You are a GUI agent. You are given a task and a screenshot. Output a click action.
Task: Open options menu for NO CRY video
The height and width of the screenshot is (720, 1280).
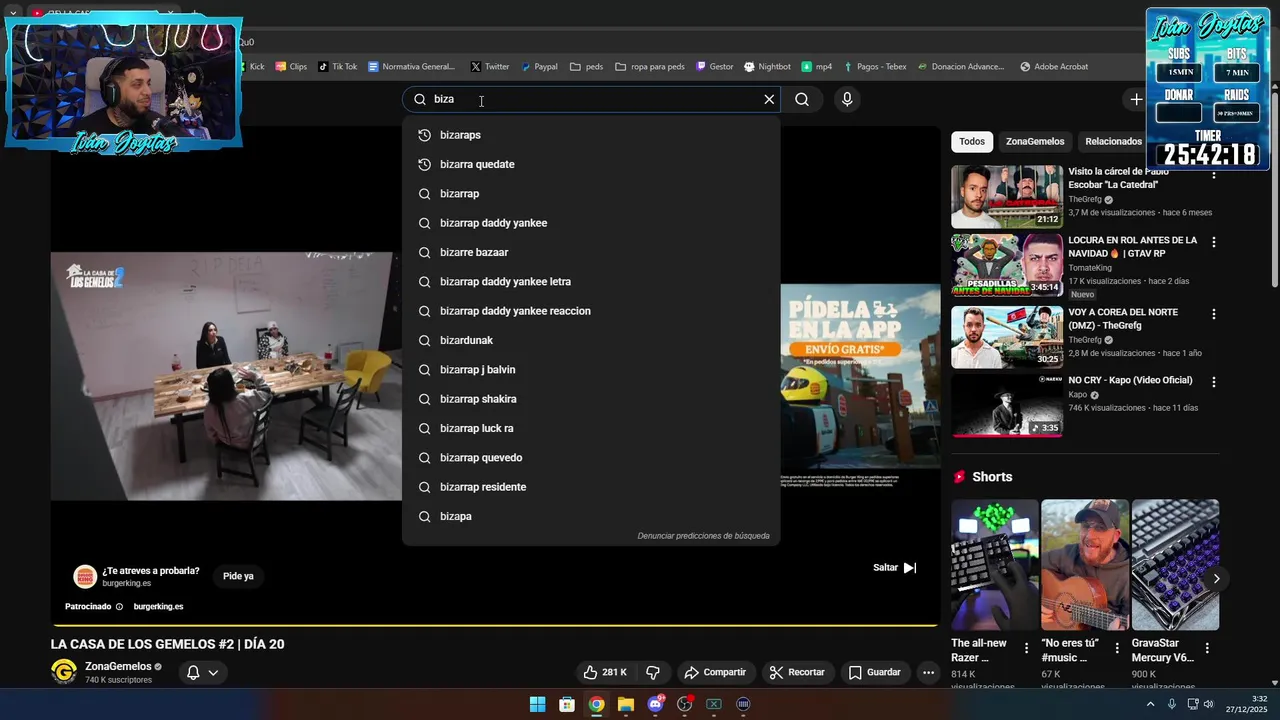coord(1214,382)
